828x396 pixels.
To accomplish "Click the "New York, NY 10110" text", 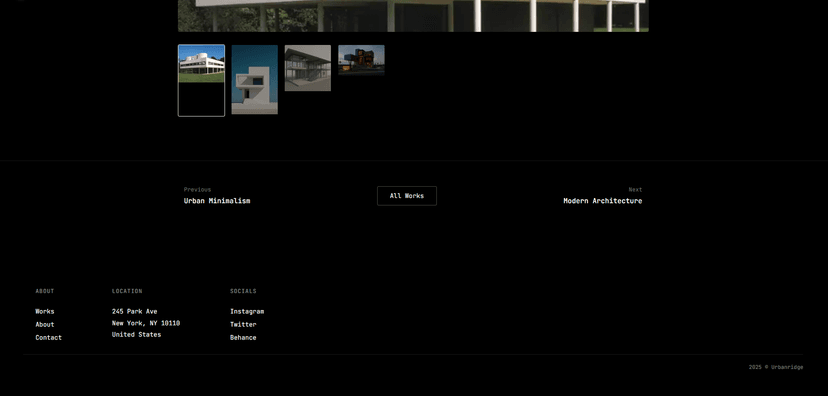I will (146, 323).
